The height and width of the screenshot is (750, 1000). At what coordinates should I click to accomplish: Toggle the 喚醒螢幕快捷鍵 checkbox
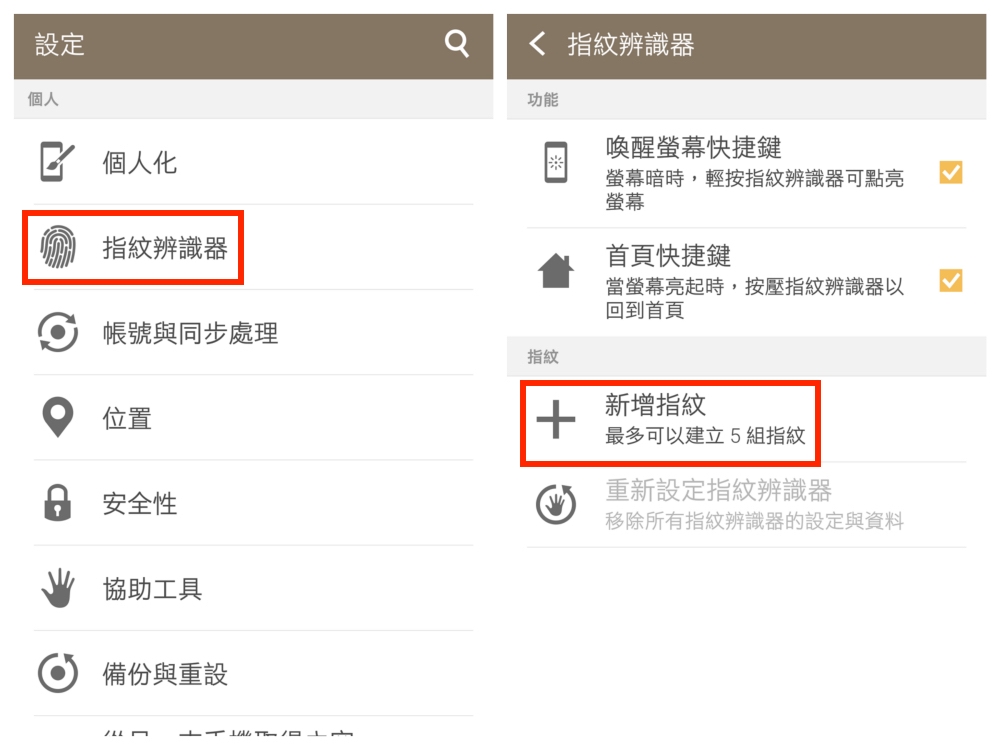pos(951,172)
